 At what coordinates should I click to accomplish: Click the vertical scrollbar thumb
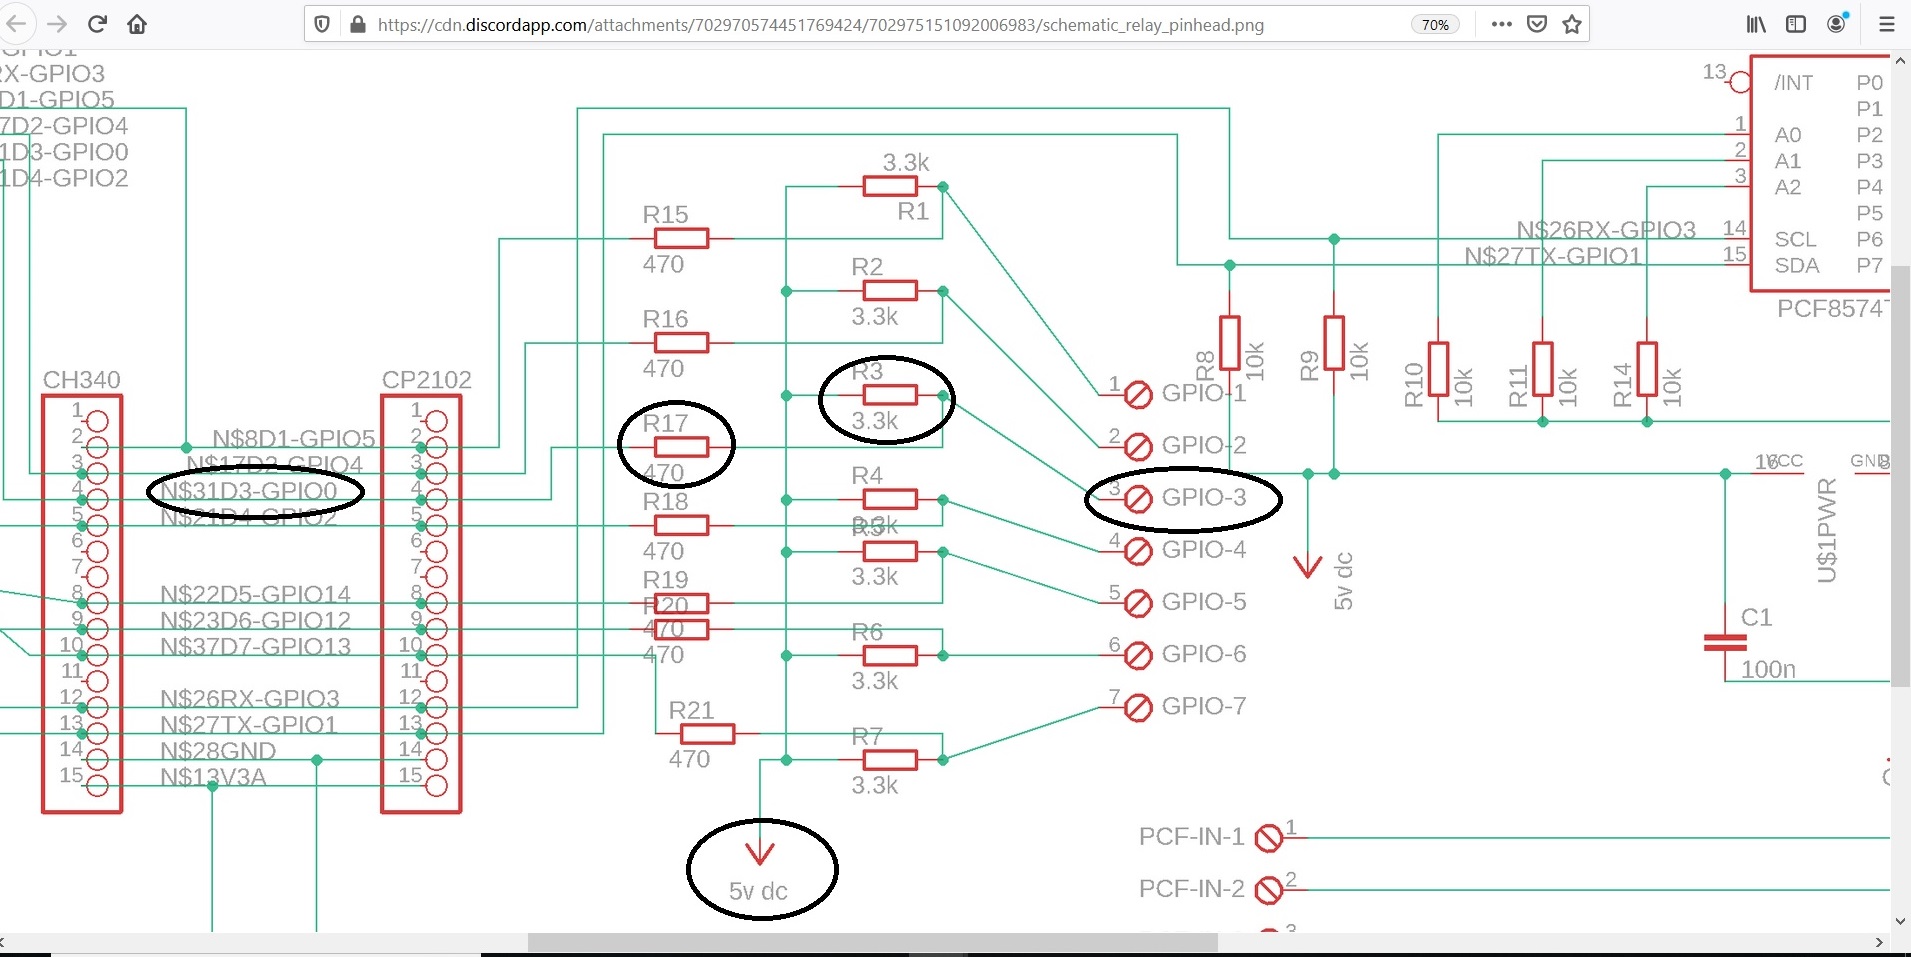coord(1900,474)
